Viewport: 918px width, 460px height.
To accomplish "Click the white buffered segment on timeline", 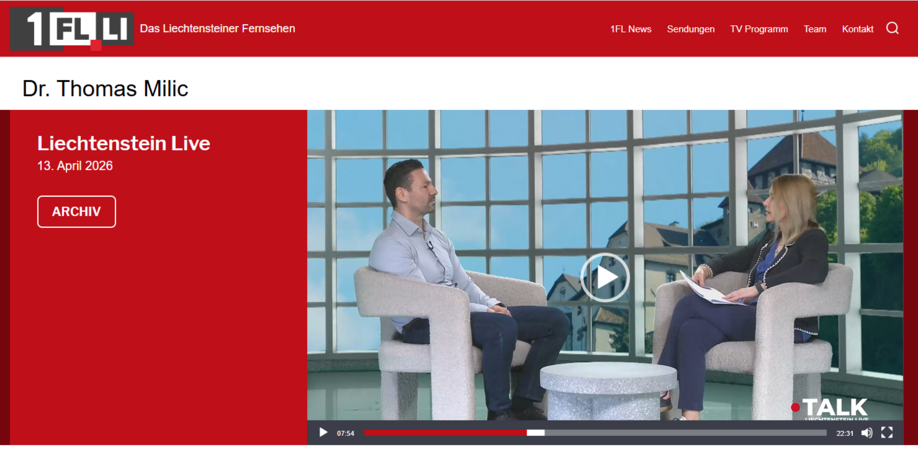I will [535, 433].
